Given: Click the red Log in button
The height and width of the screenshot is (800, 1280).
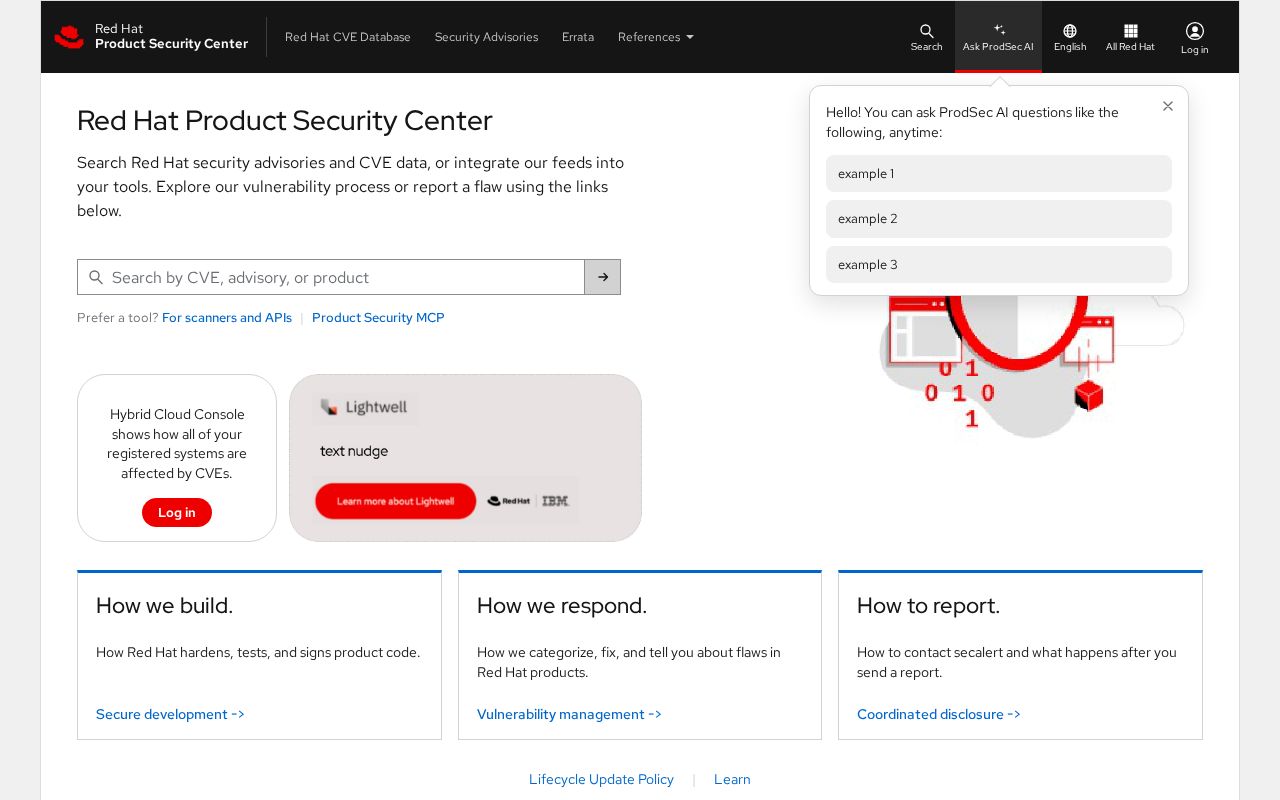Looking at the screenshot, I should tap(177, 512).
